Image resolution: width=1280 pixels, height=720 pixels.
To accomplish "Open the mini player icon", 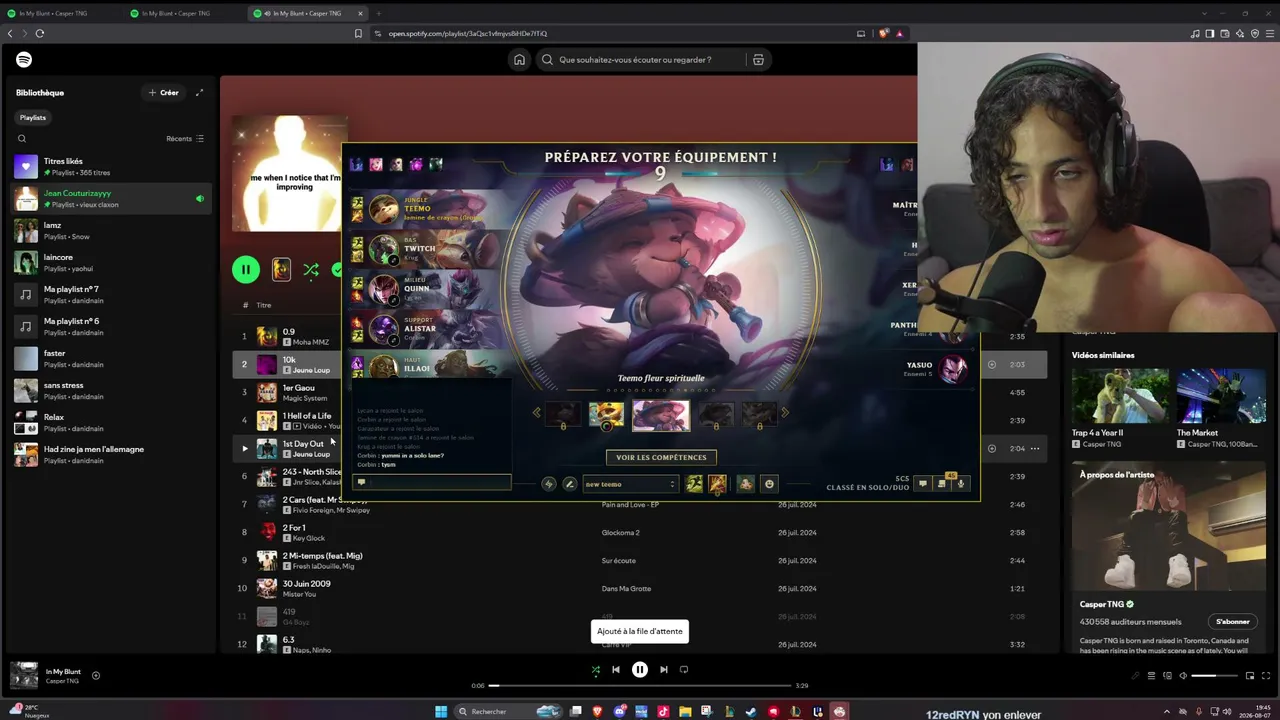I will 1250,676.
